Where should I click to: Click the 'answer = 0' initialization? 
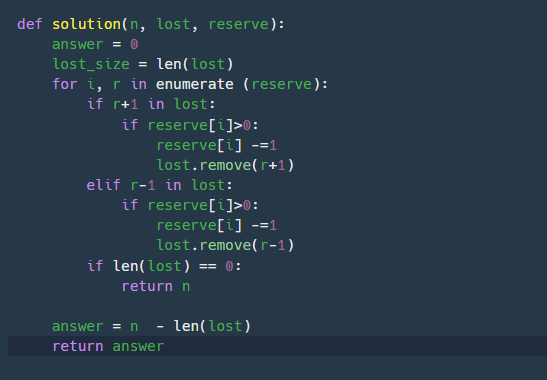[95, 44]
